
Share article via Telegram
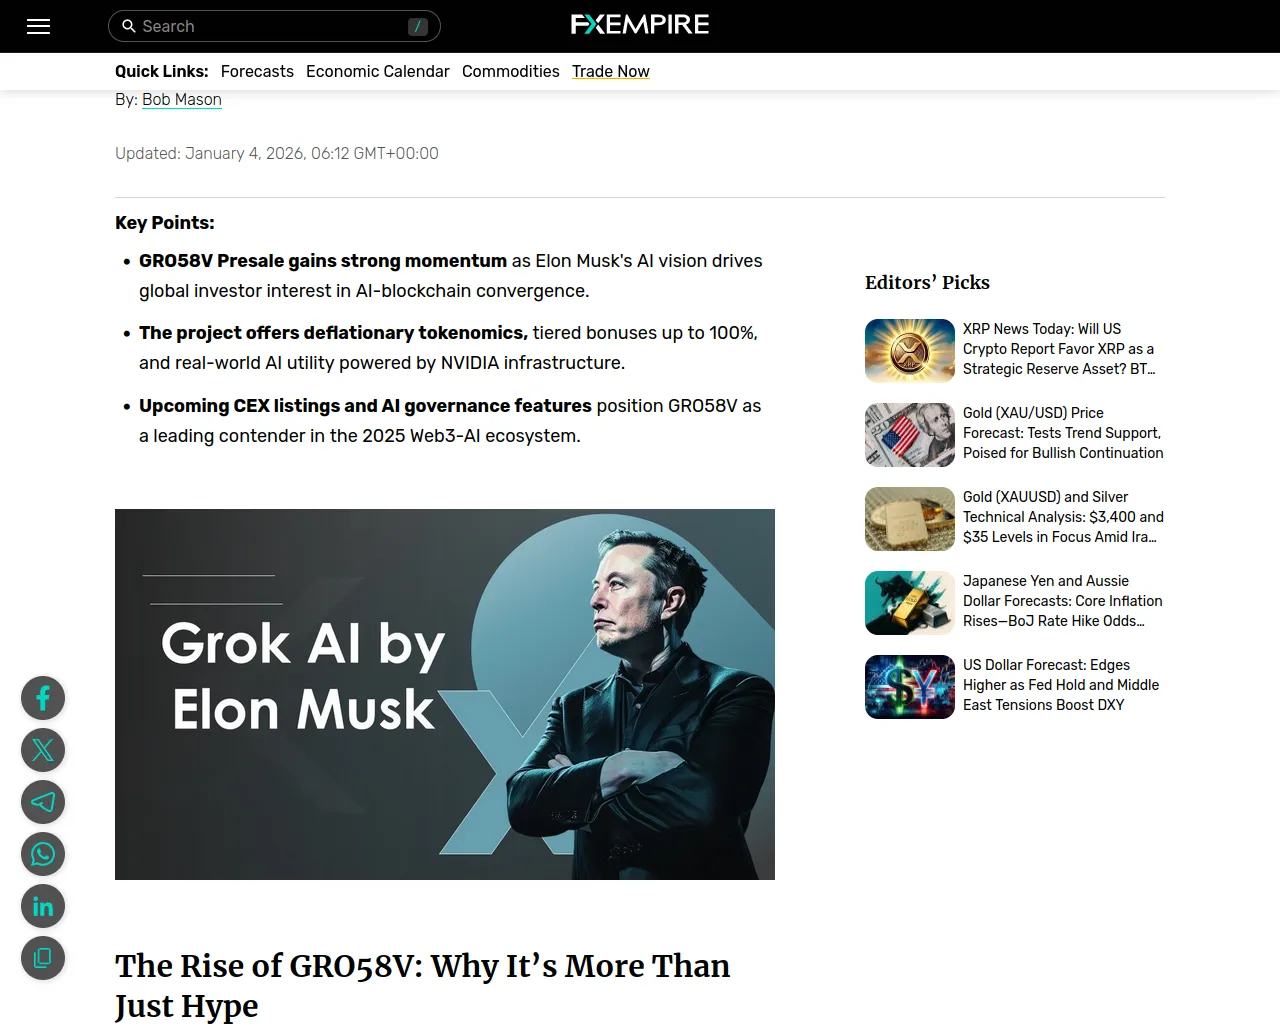tap(43, 802)
